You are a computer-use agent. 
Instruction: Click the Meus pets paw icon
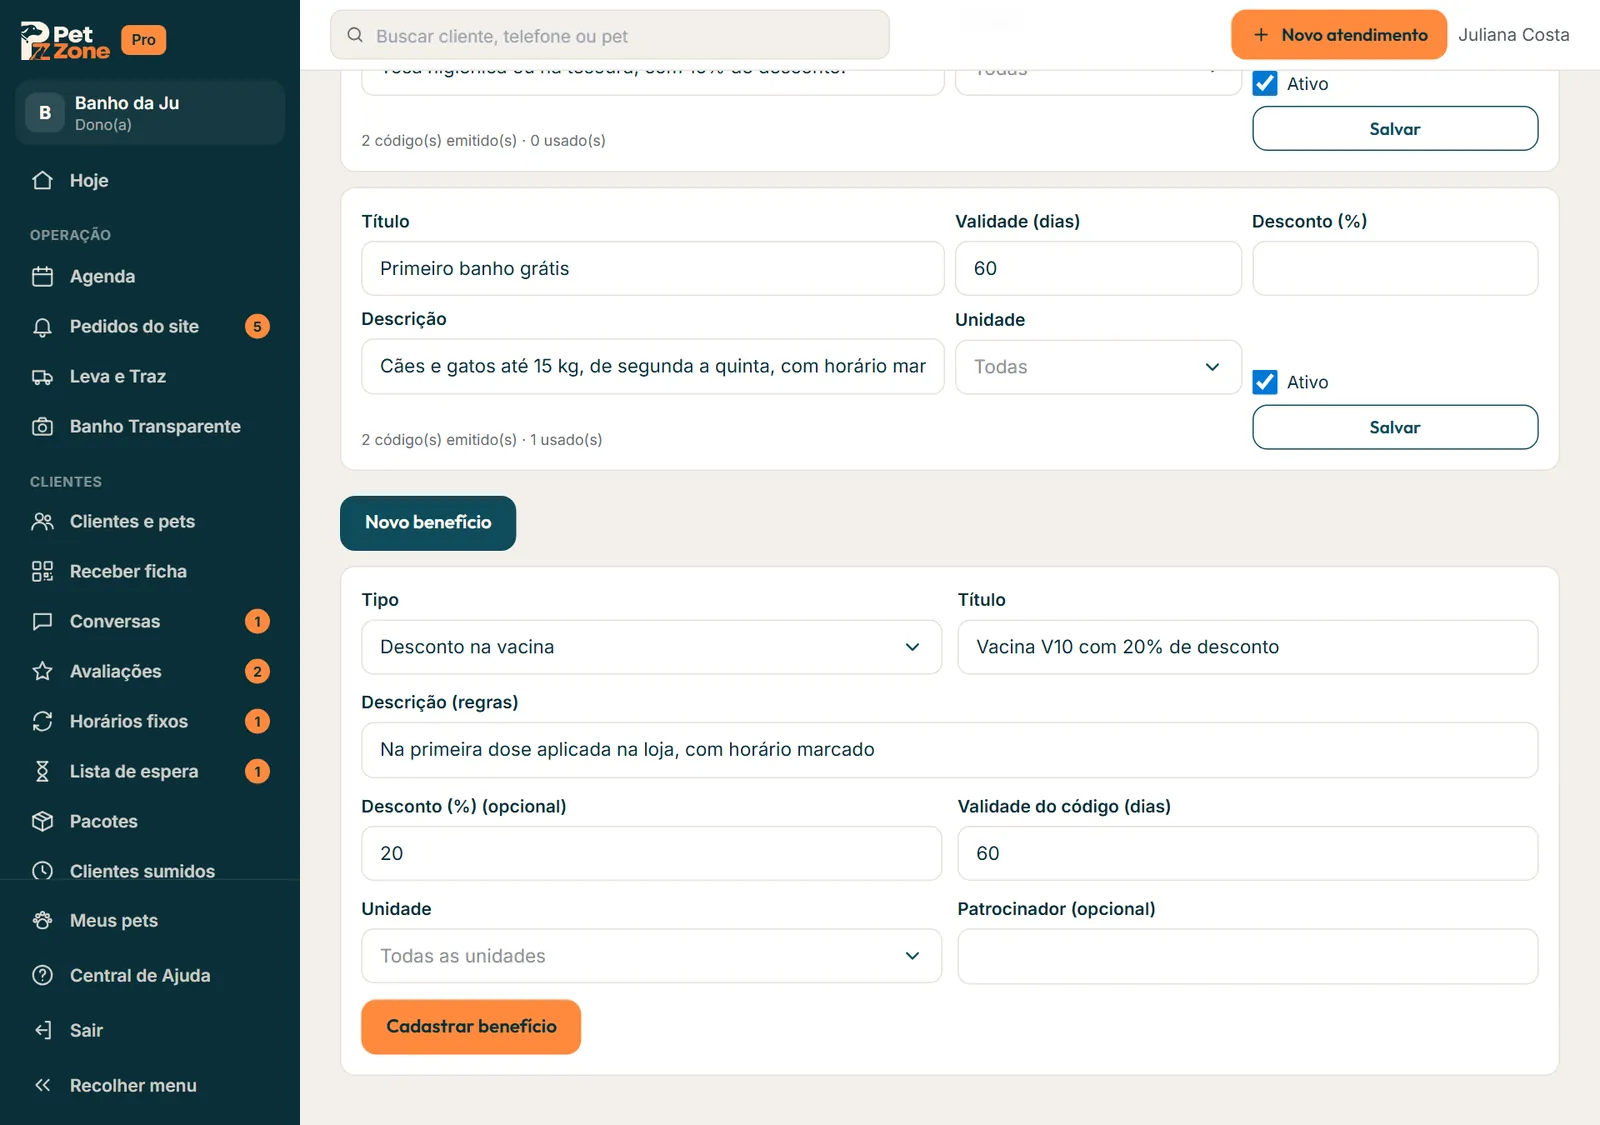42,920
